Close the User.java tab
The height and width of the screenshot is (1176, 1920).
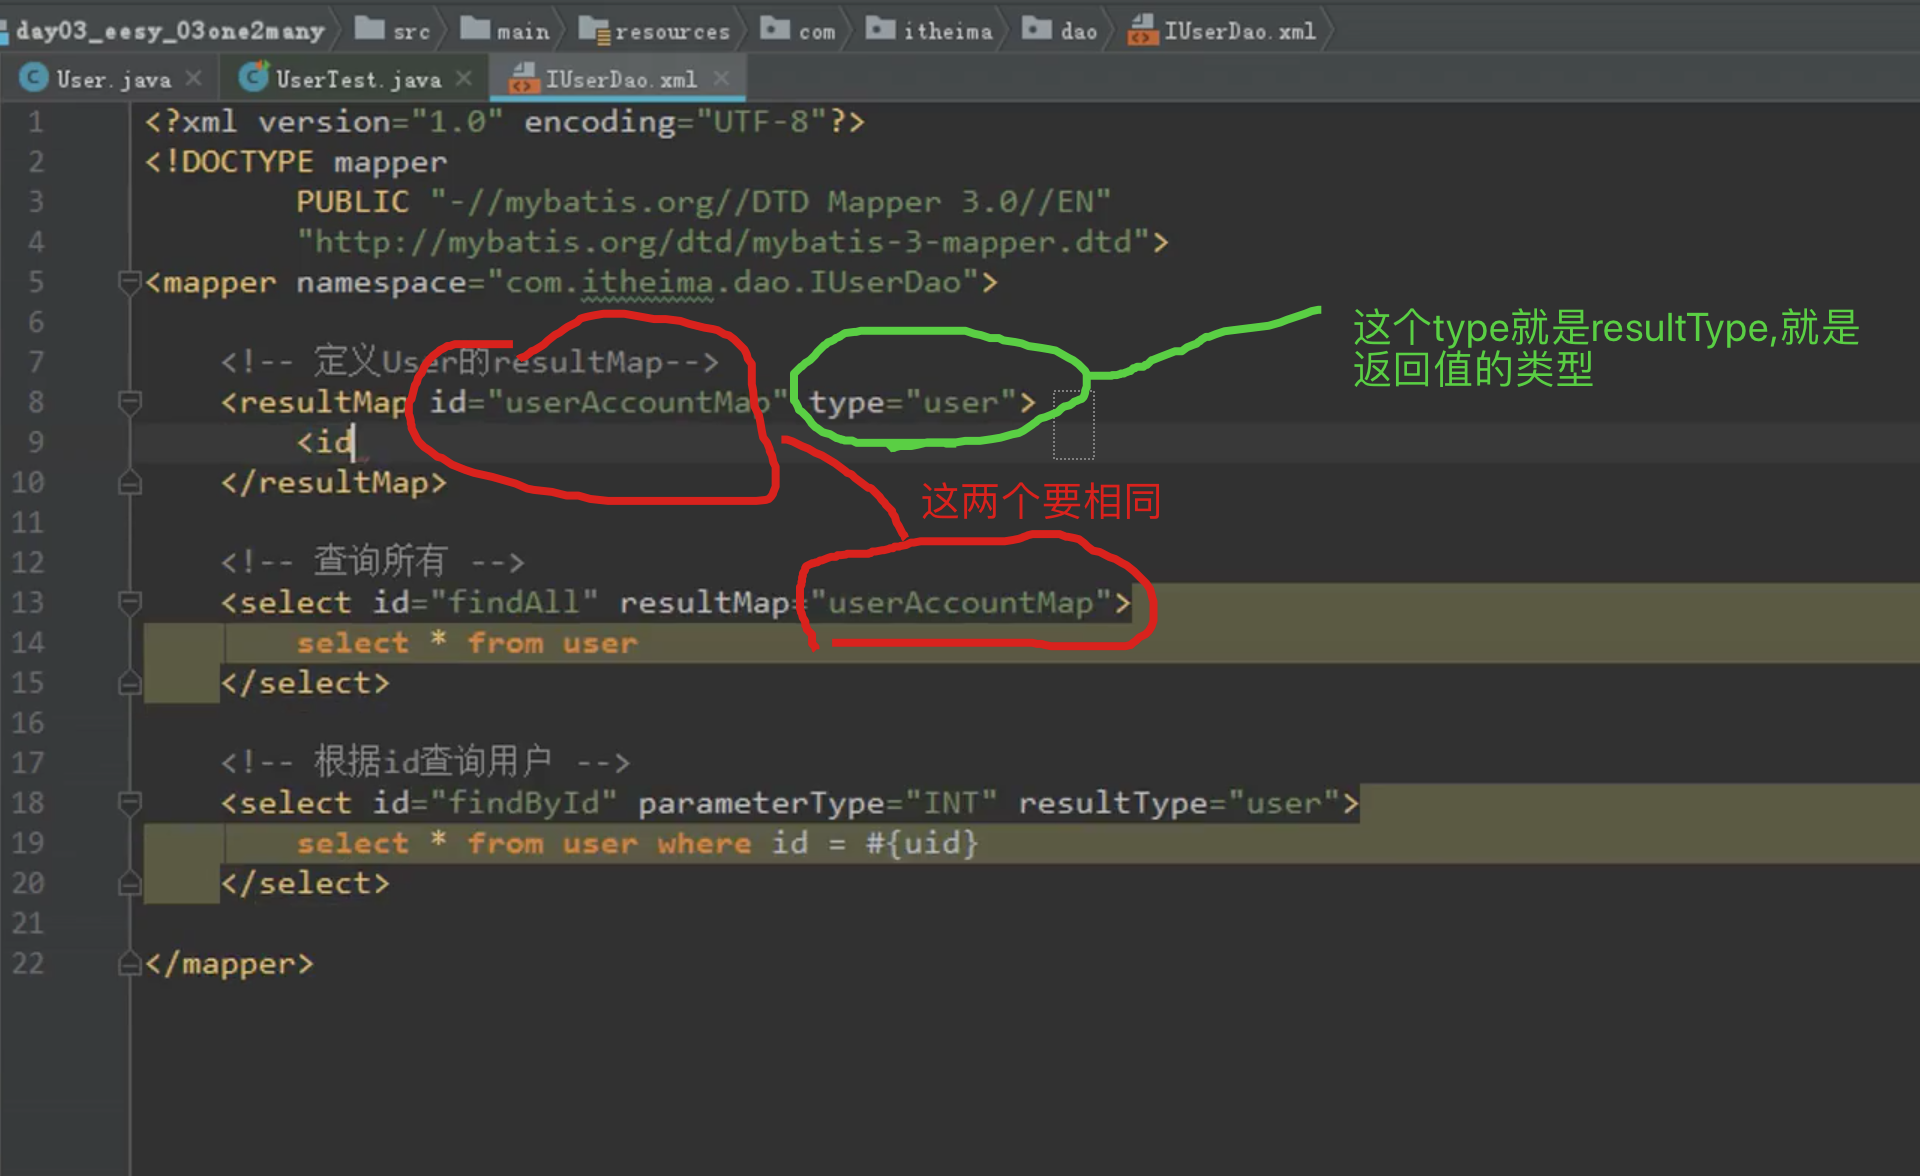tap(194, 78)
